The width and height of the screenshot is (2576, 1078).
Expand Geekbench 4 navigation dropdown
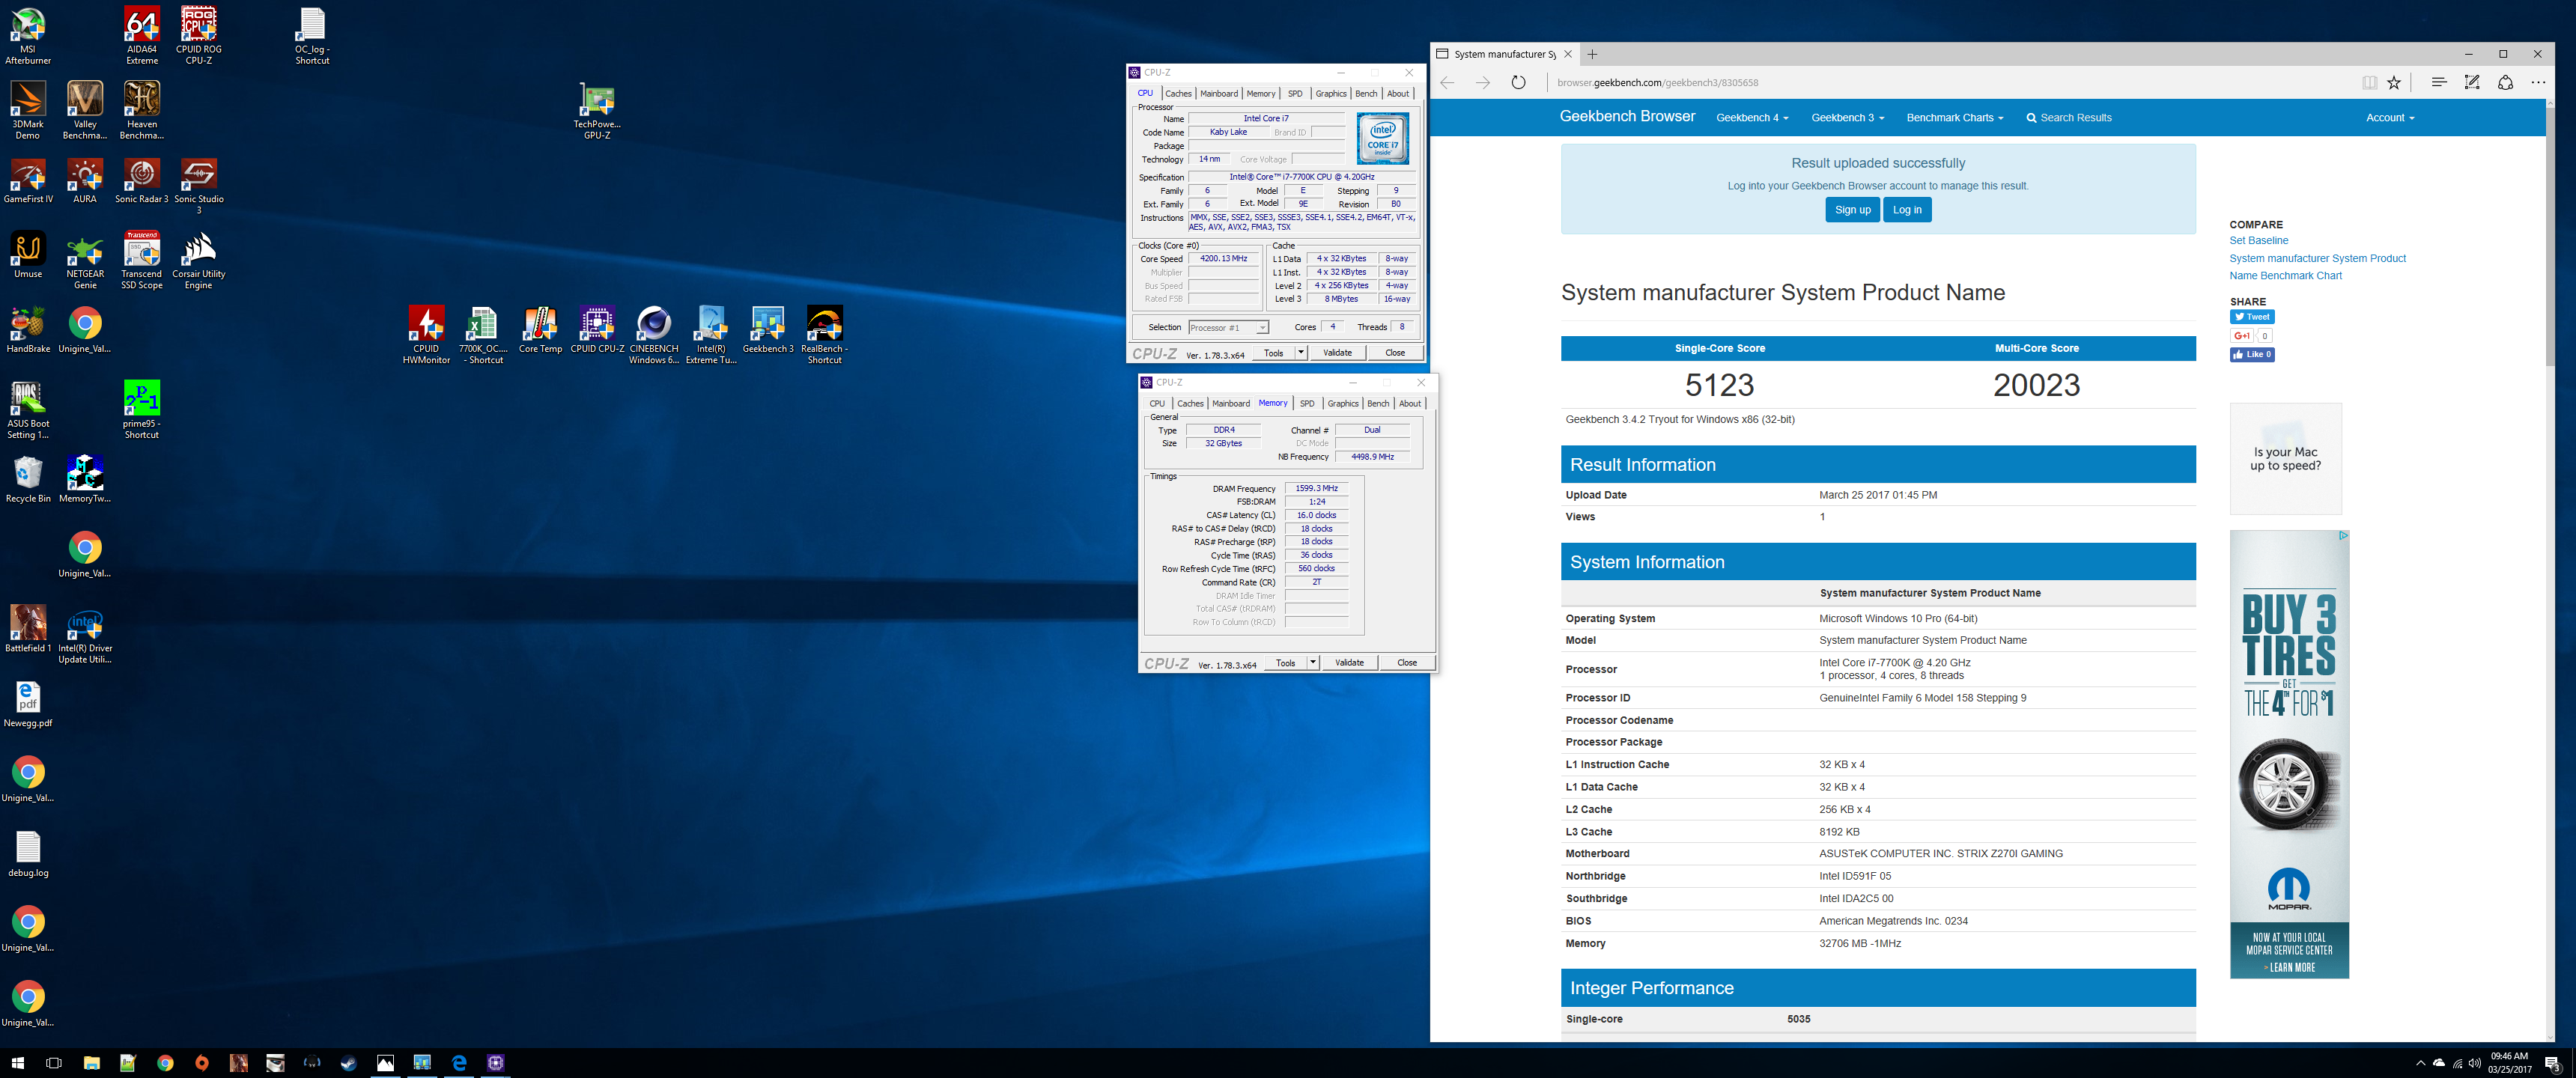coord(1752,118)
